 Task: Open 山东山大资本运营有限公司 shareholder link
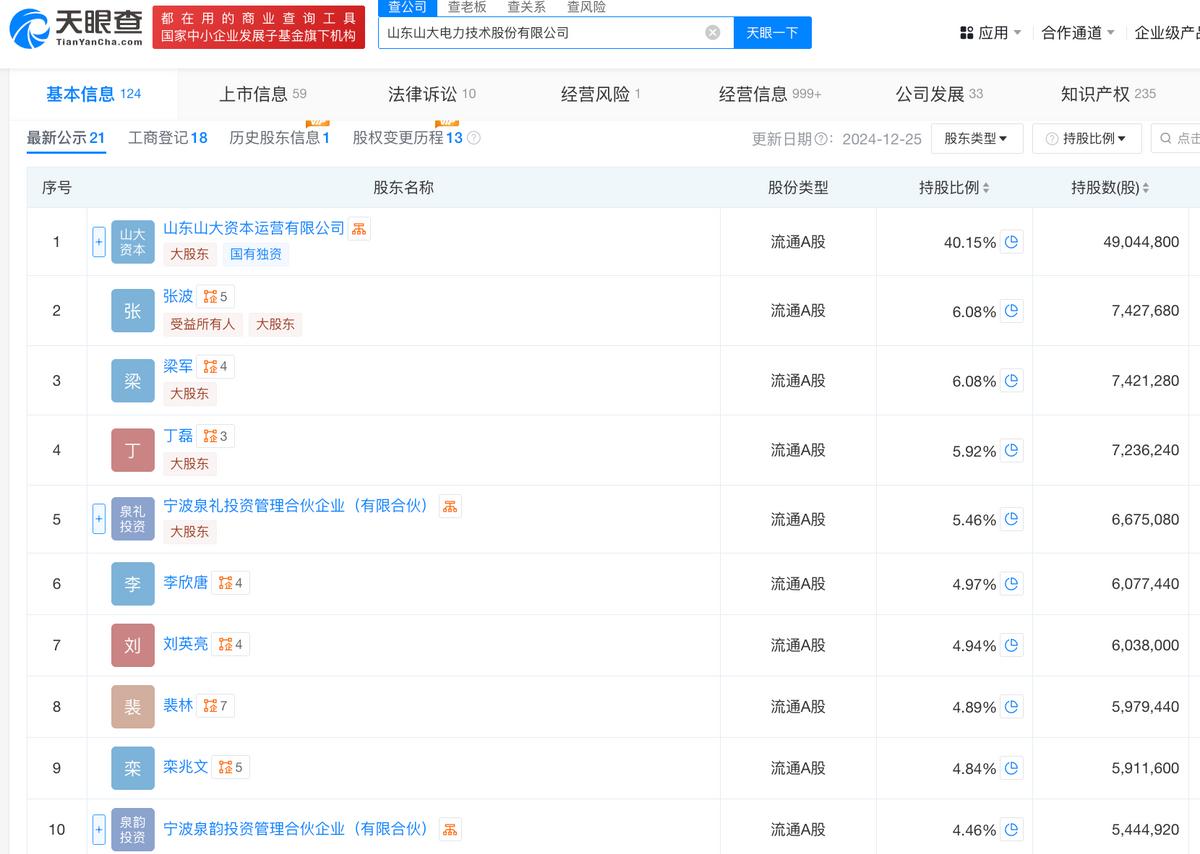pos(254,228)
